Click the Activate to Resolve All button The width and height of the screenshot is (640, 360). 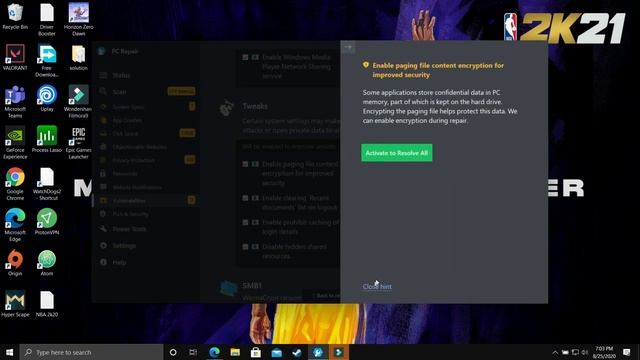[396, 153]
